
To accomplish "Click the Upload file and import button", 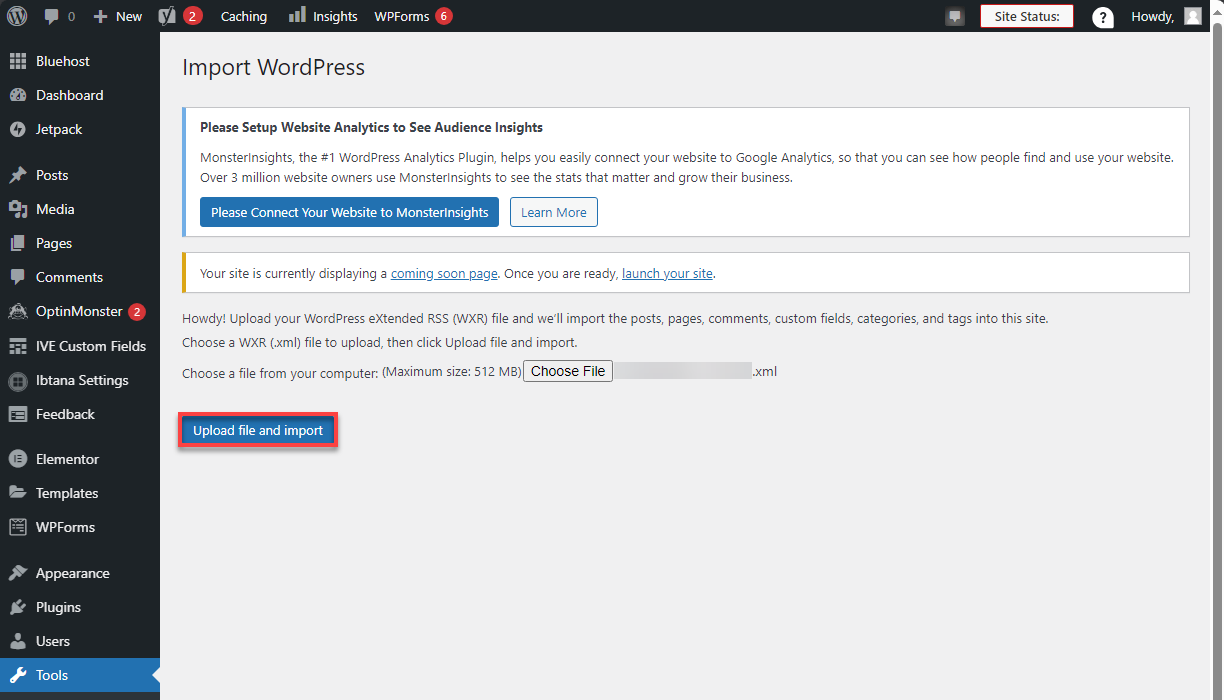I will 257,429.
